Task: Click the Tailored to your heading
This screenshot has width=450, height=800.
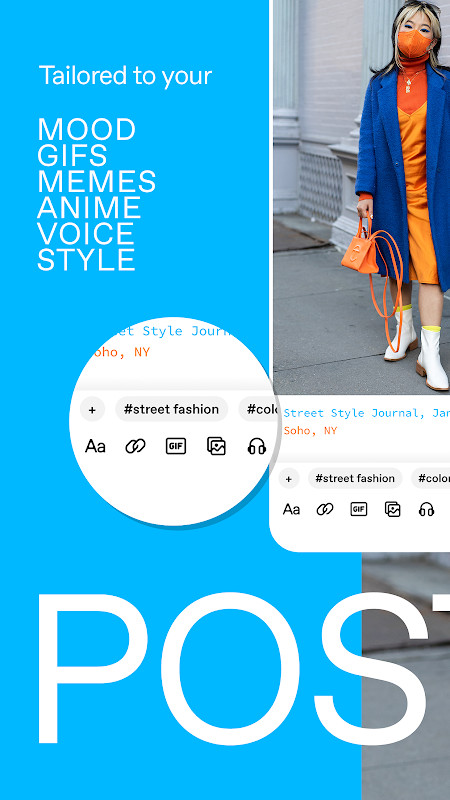Action: tap(125, 76)
